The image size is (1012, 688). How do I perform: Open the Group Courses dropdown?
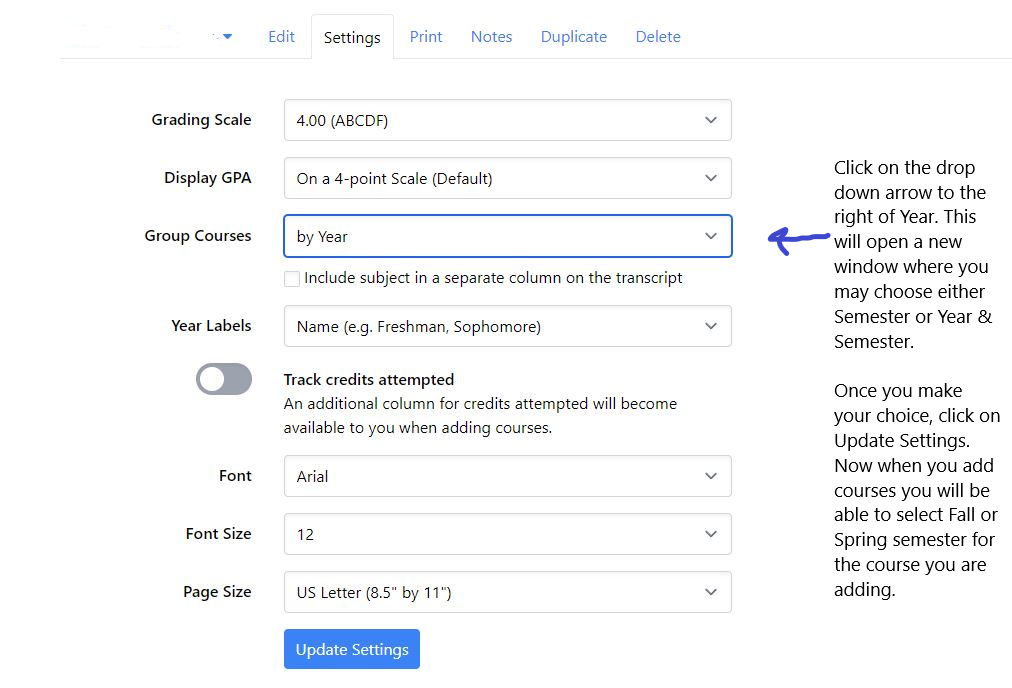point(507,236)
